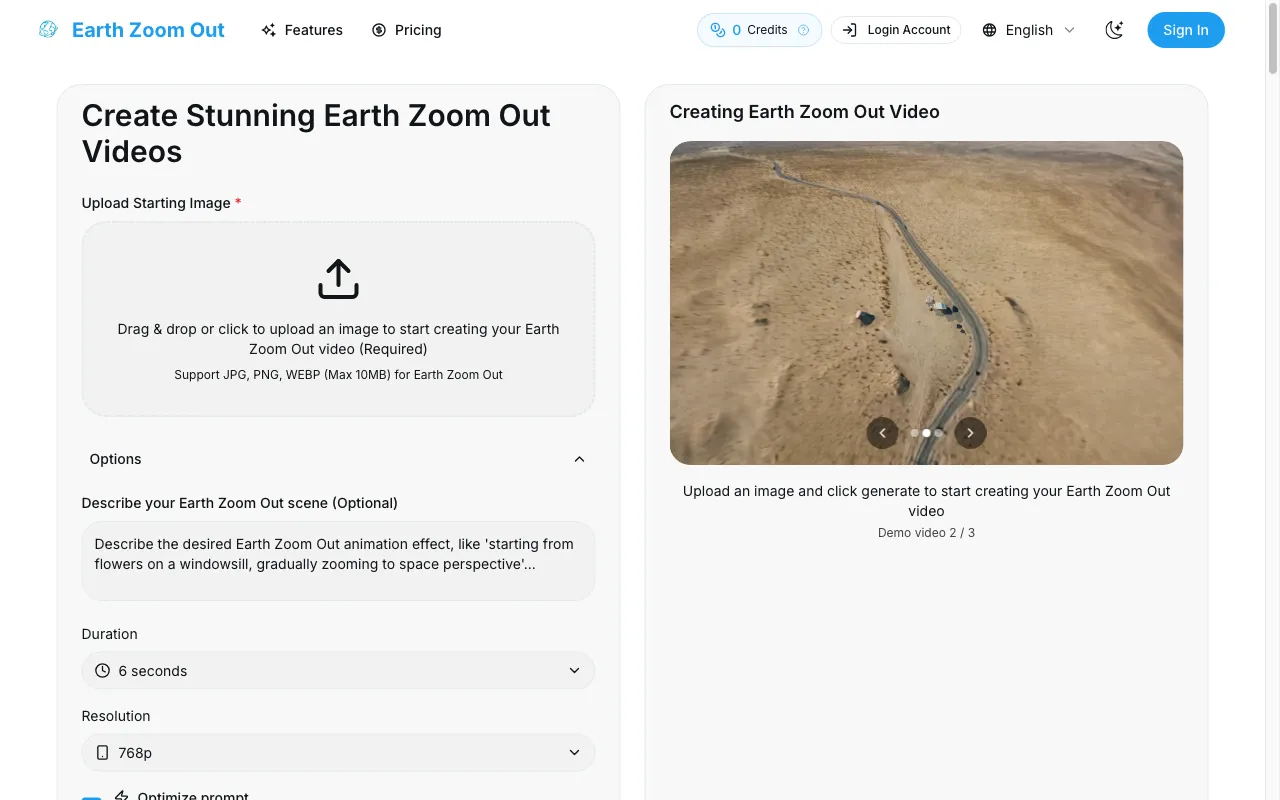The height and width of the screenshot is (800, 1280).
Task: Show the next demo video
Action: pos(970,433)
